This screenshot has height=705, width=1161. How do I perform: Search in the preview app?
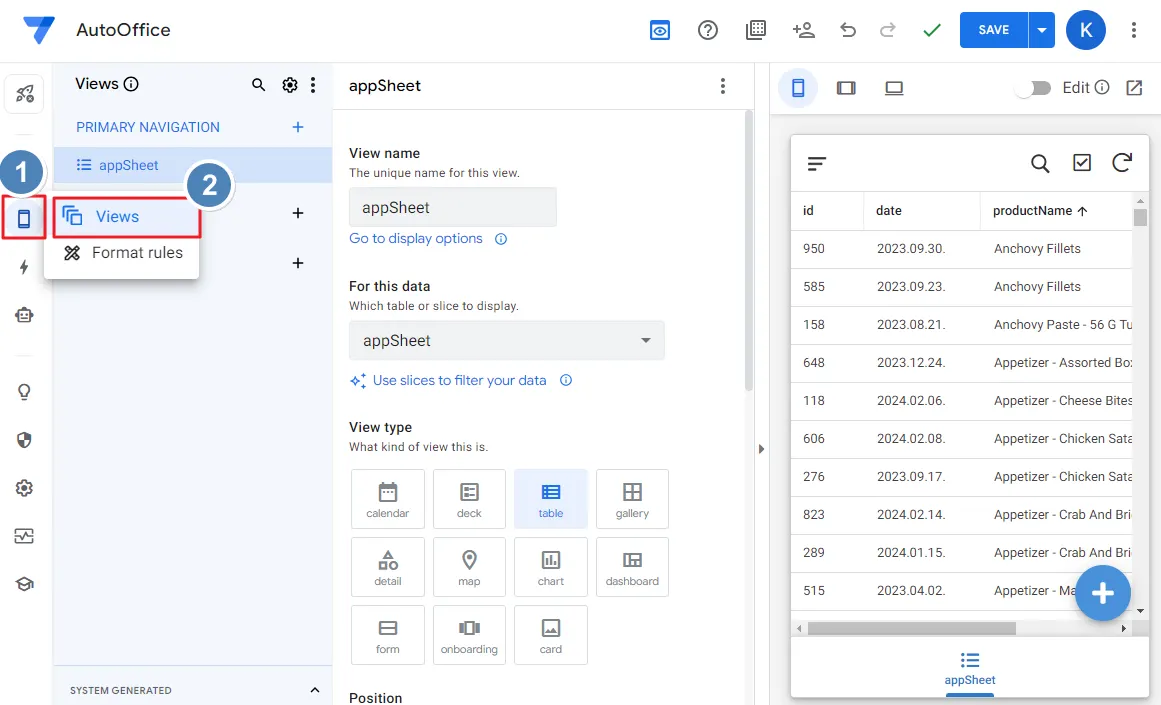pyautogui.click(x=1040, y=163)
